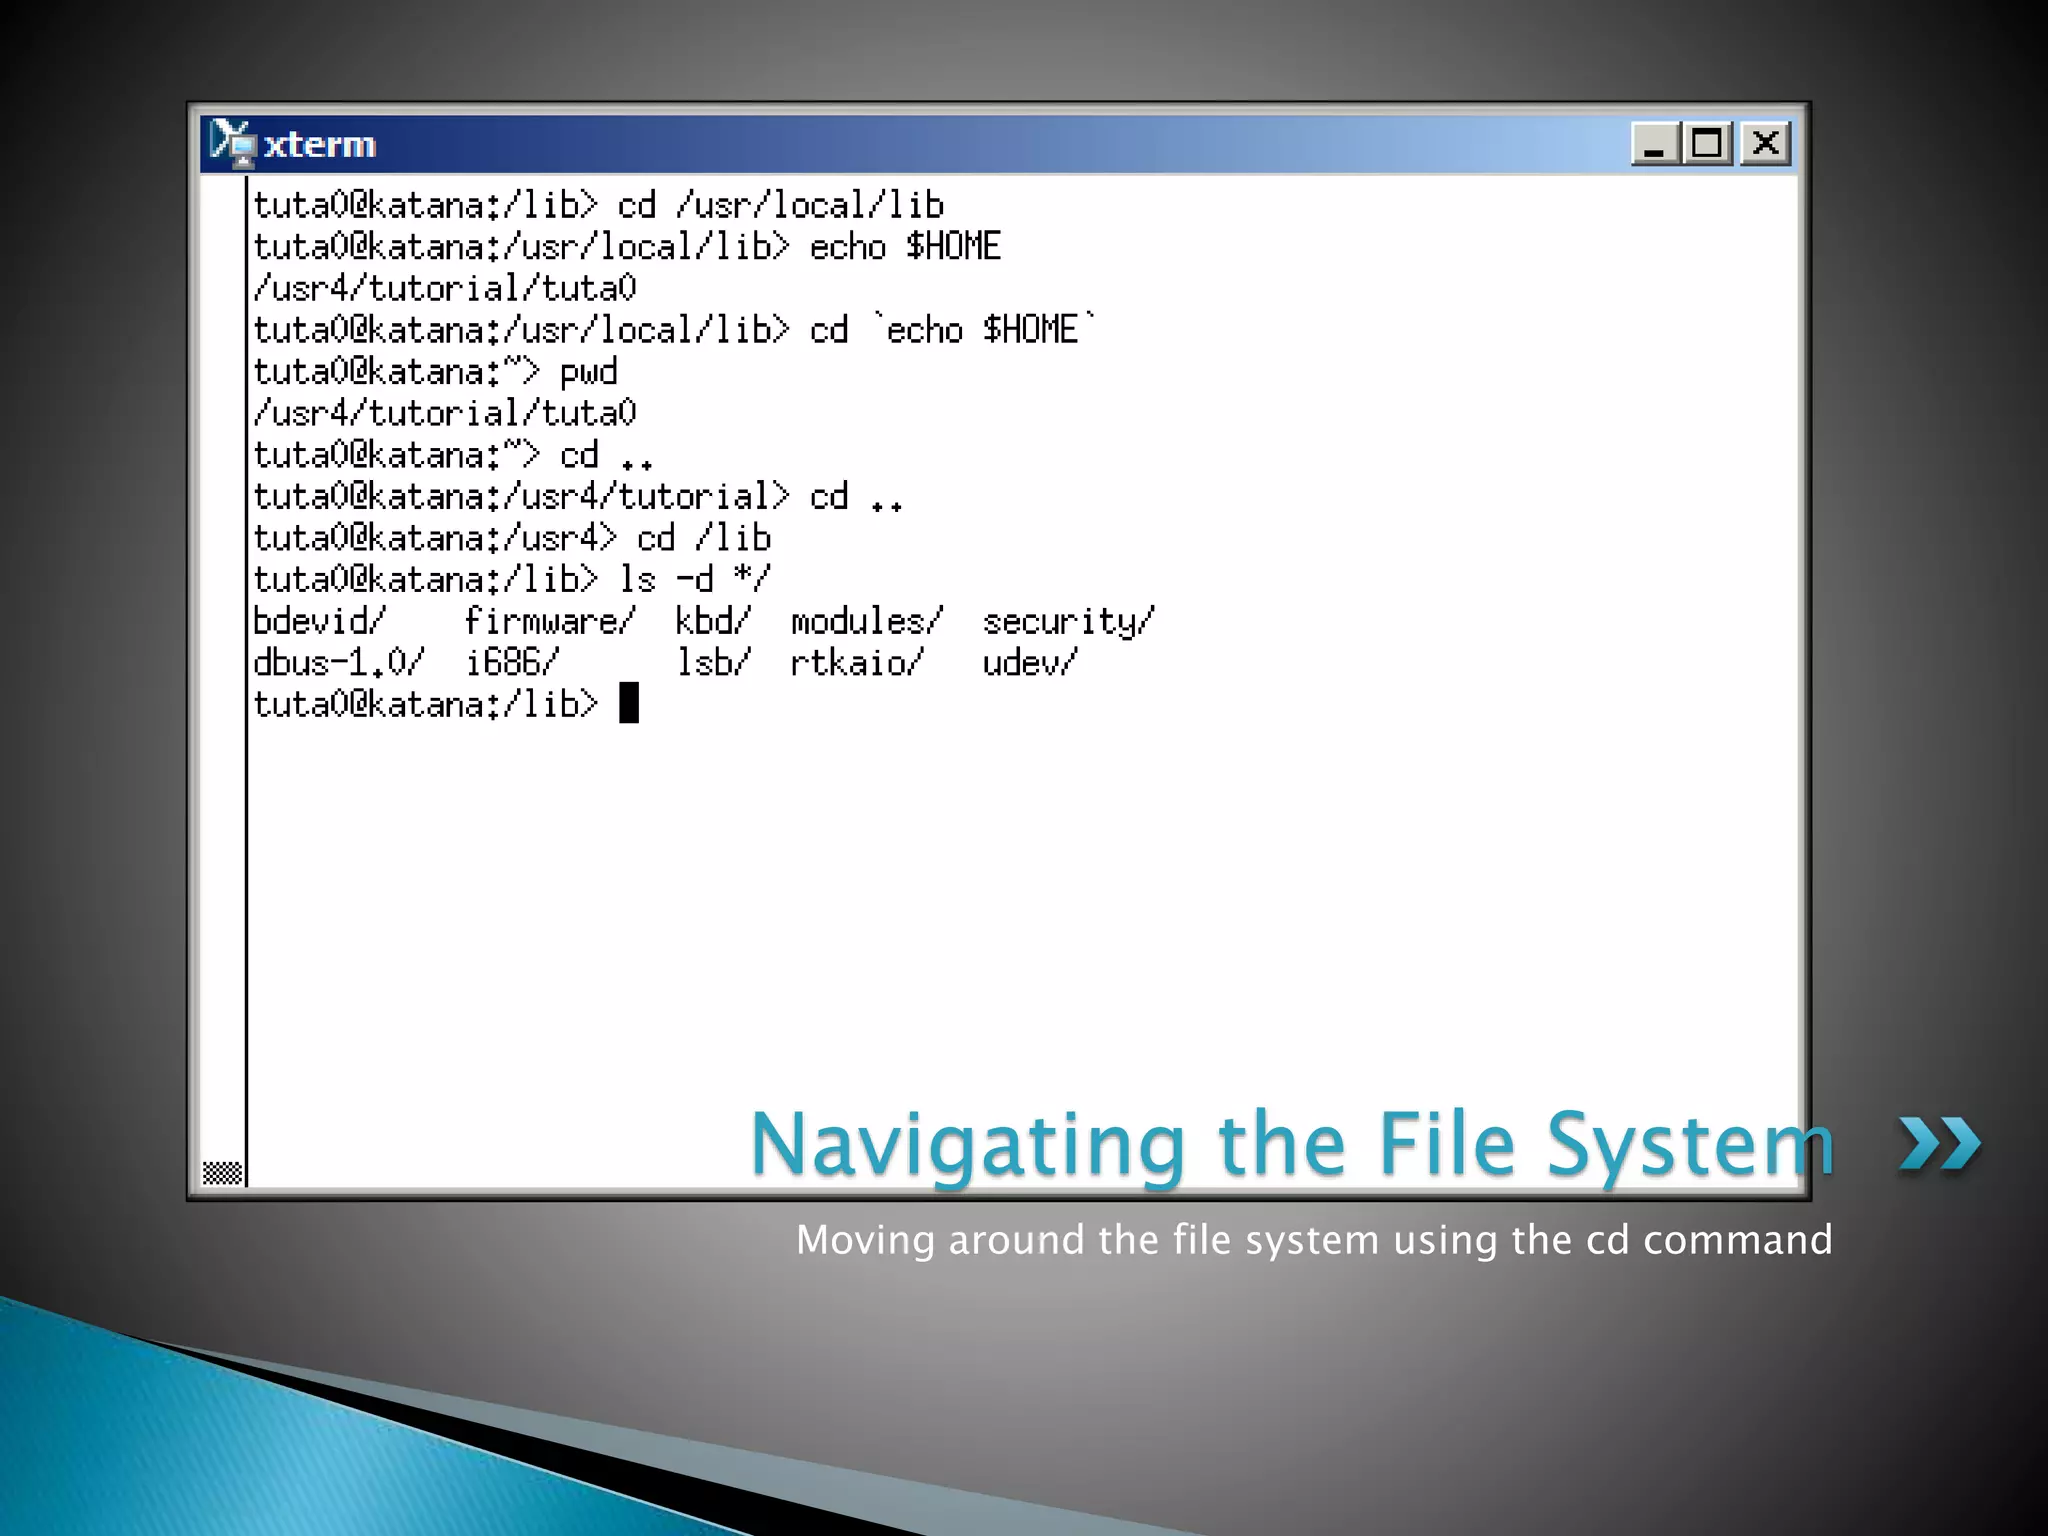
Task: Click the 'cd /usr/local/lib' command line
Action: coord(598,205)
